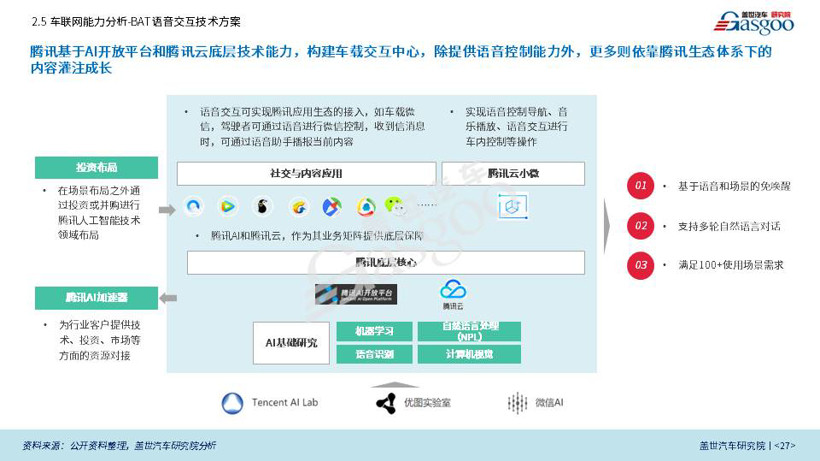Click the Tencent Video play-triangle icon
The image size is (820, 461).
[227, 206]
